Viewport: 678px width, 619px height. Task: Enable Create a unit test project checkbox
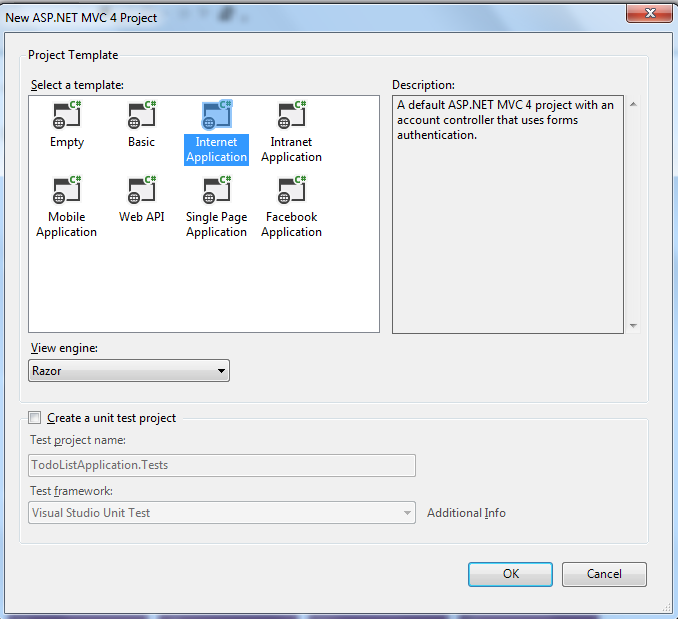(35, 418)
